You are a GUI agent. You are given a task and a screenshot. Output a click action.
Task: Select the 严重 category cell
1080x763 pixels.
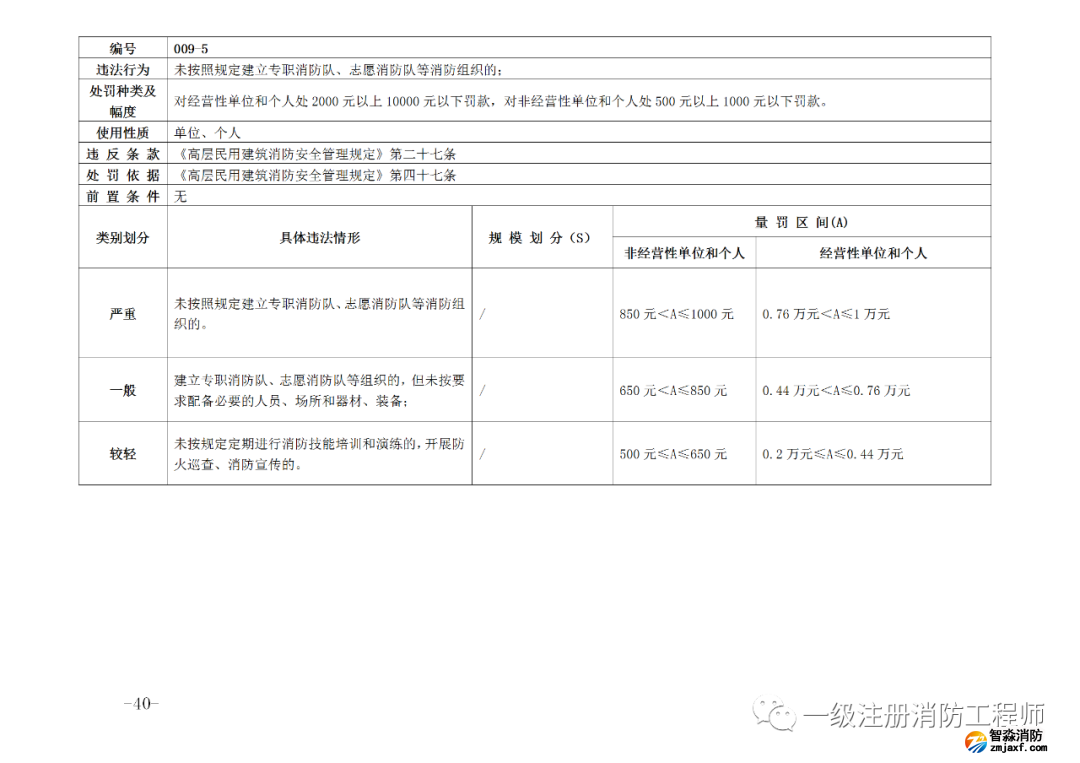(x=123, y=314)
